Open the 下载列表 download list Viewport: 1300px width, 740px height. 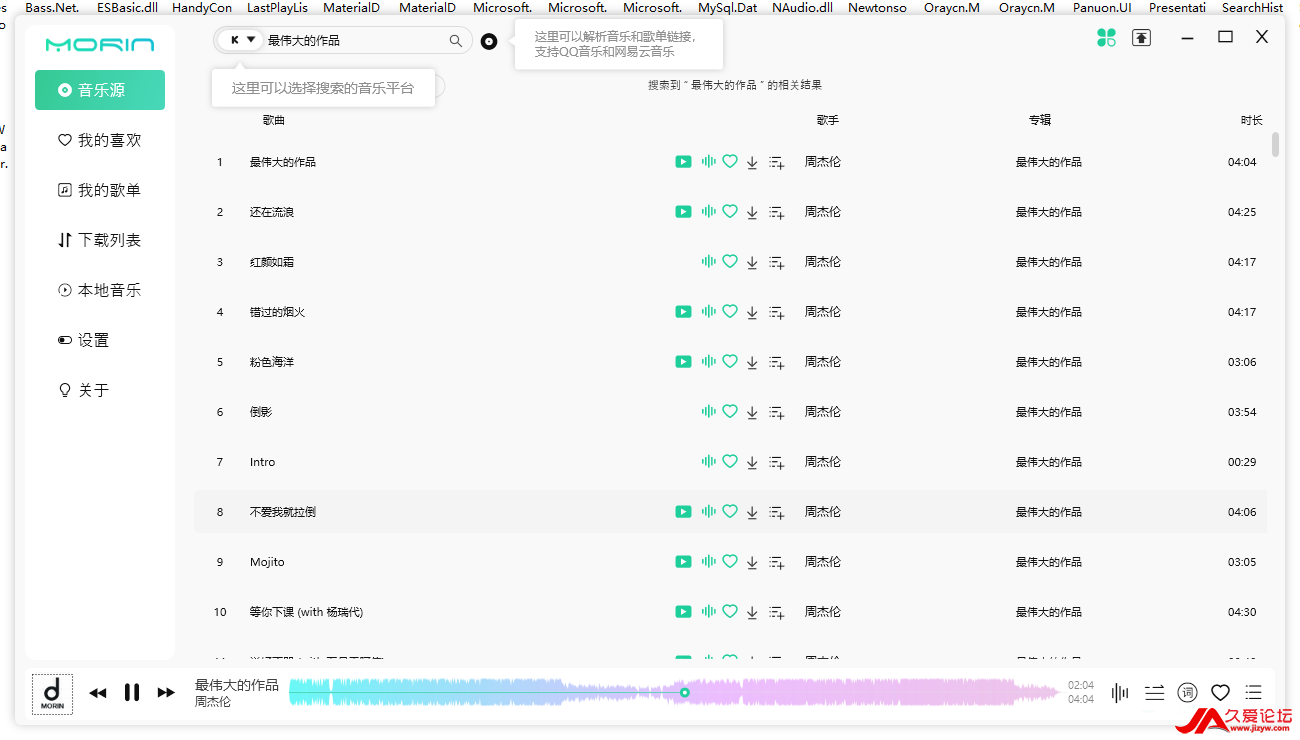click(x=100, y=240)
